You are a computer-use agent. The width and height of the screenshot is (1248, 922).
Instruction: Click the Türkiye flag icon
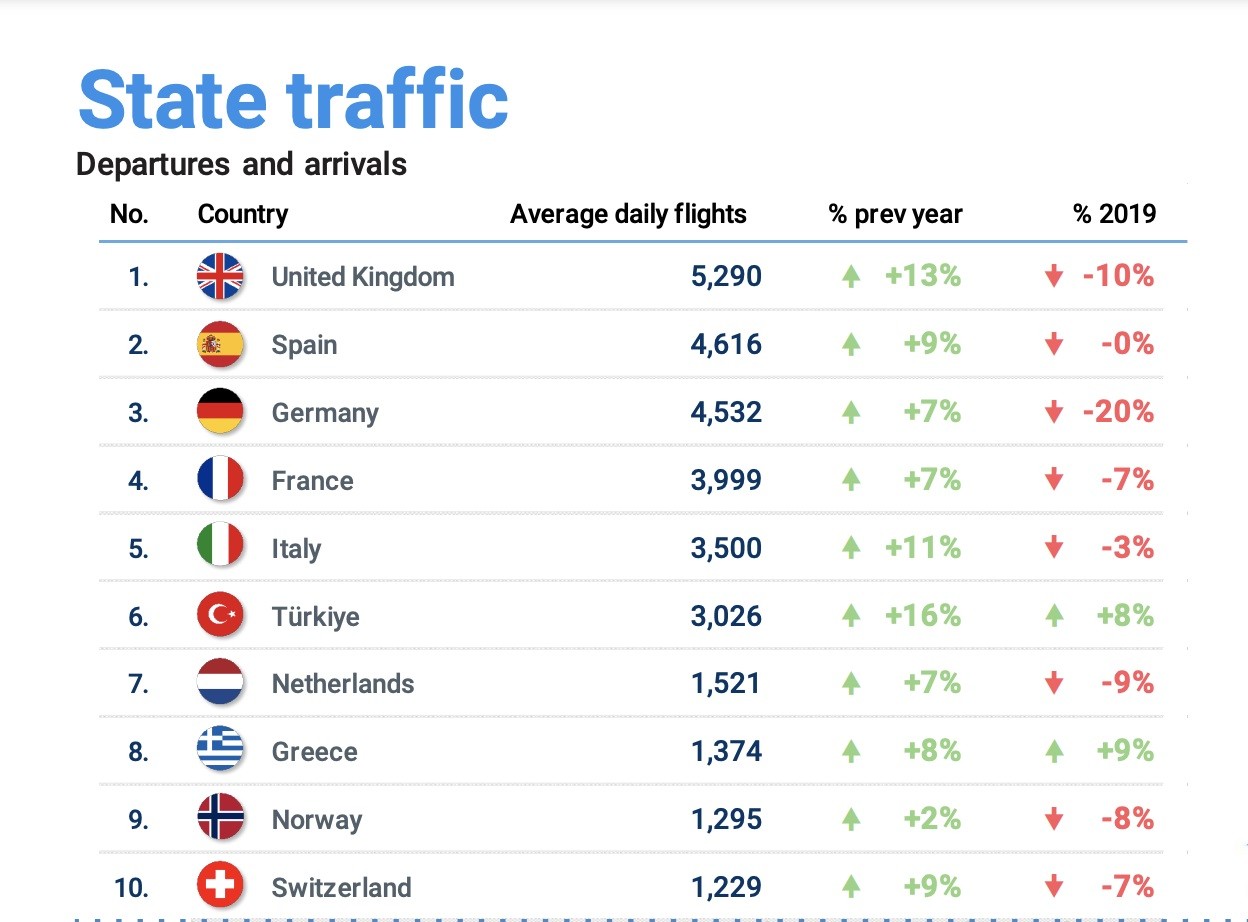220,616
